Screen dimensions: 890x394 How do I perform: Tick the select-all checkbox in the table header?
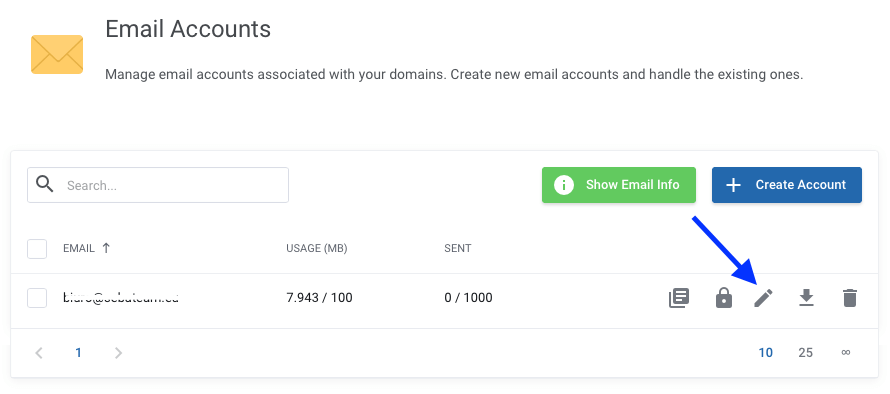coord(37,249)
